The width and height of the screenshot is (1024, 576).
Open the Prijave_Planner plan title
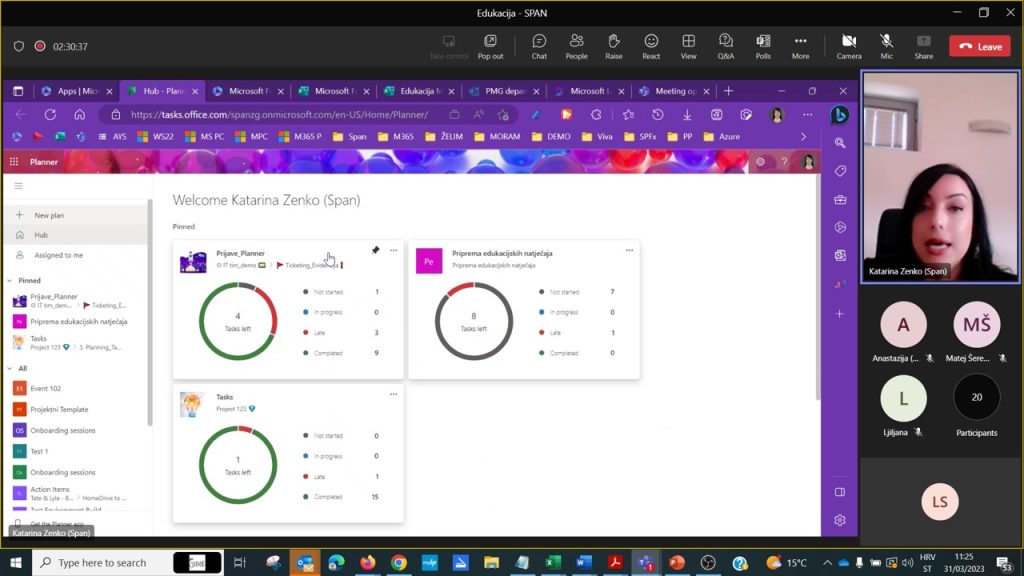click(240, 253)
